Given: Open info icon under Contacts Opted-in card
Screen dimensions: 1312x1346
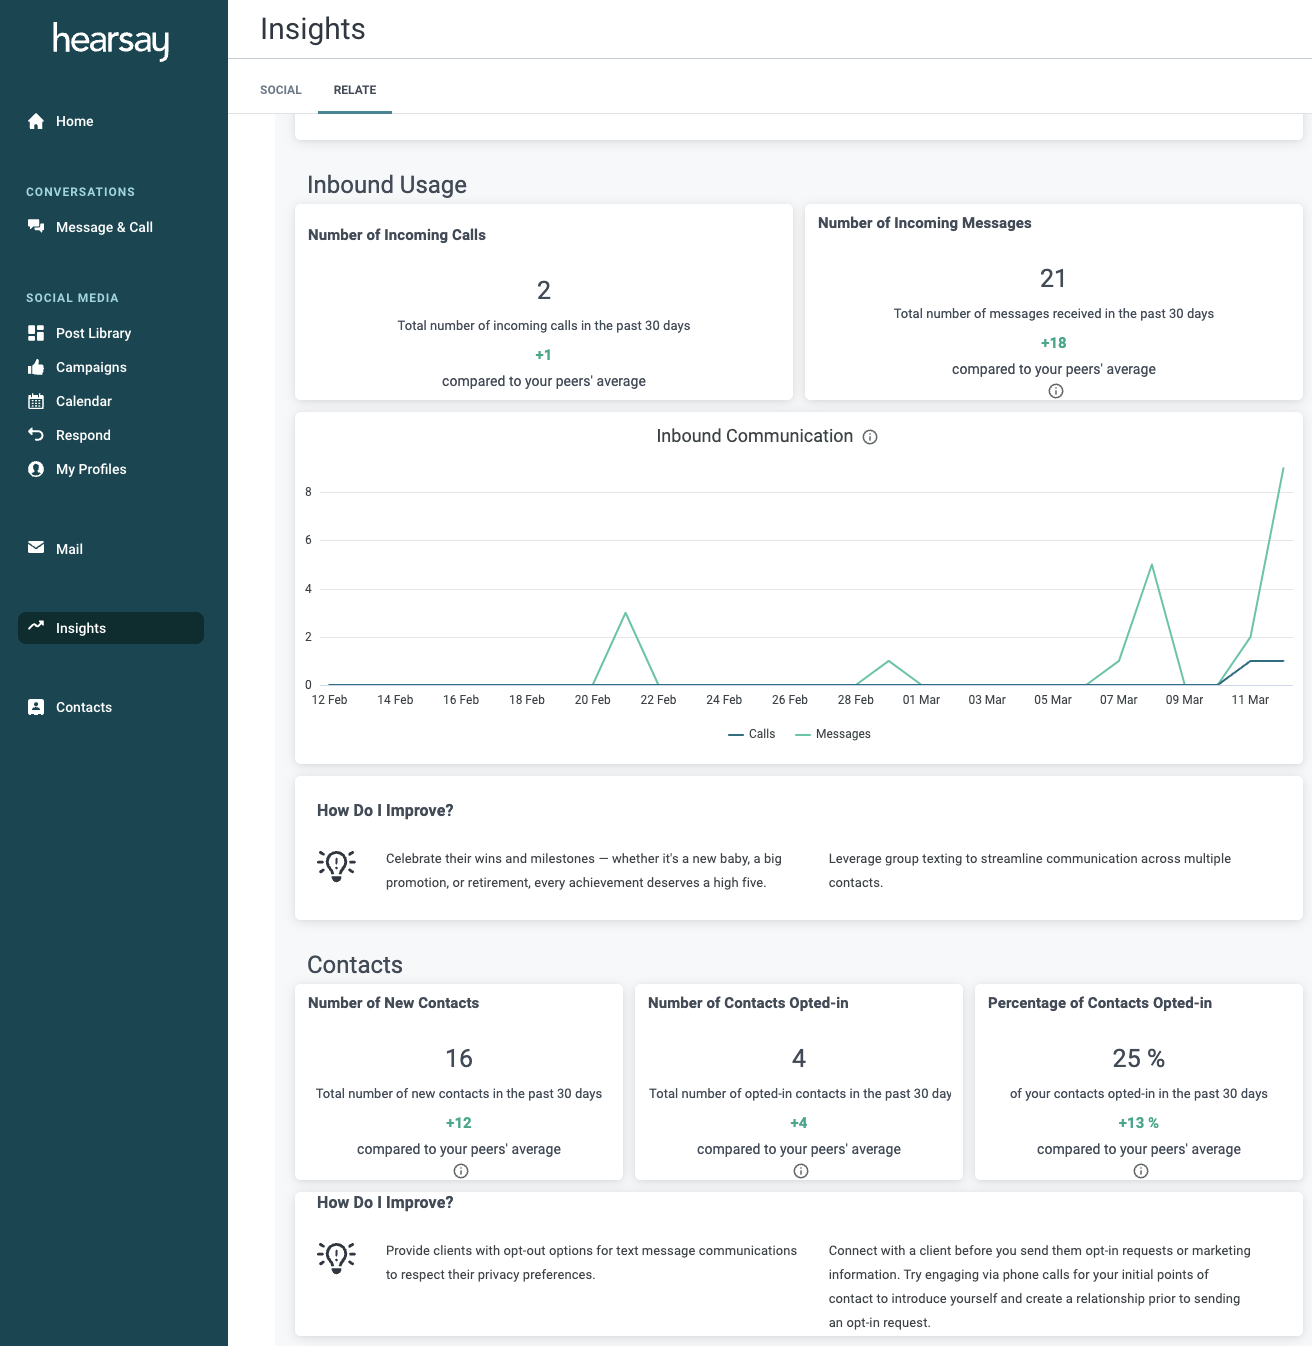Looking at the screenshot, I should click(801, 1171).
